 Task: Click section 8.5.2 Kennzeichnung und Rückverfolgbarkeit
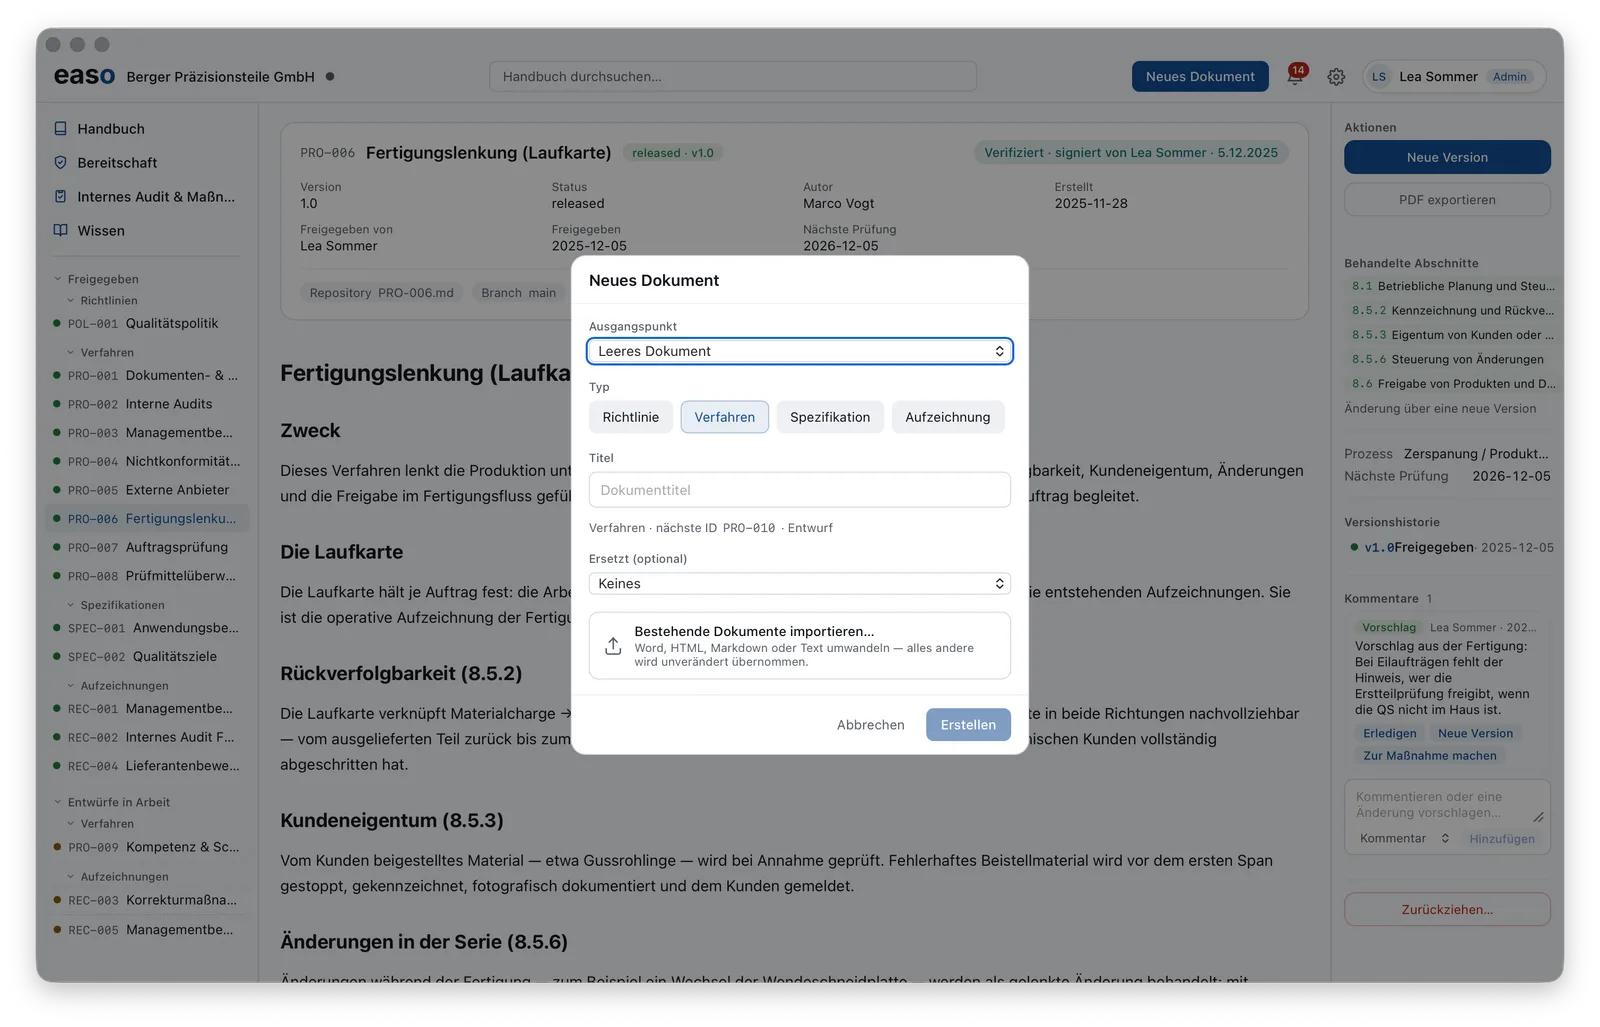(1452, 311)
